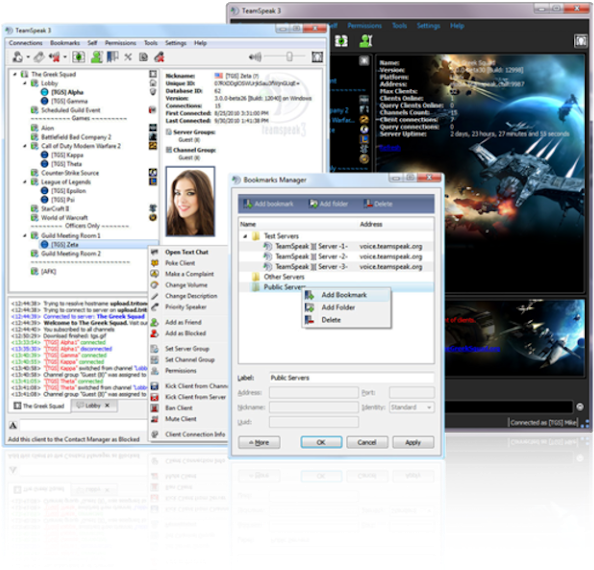Click the crossed tools toolbar icon
594x570 pixels.
tap(128, 57)
